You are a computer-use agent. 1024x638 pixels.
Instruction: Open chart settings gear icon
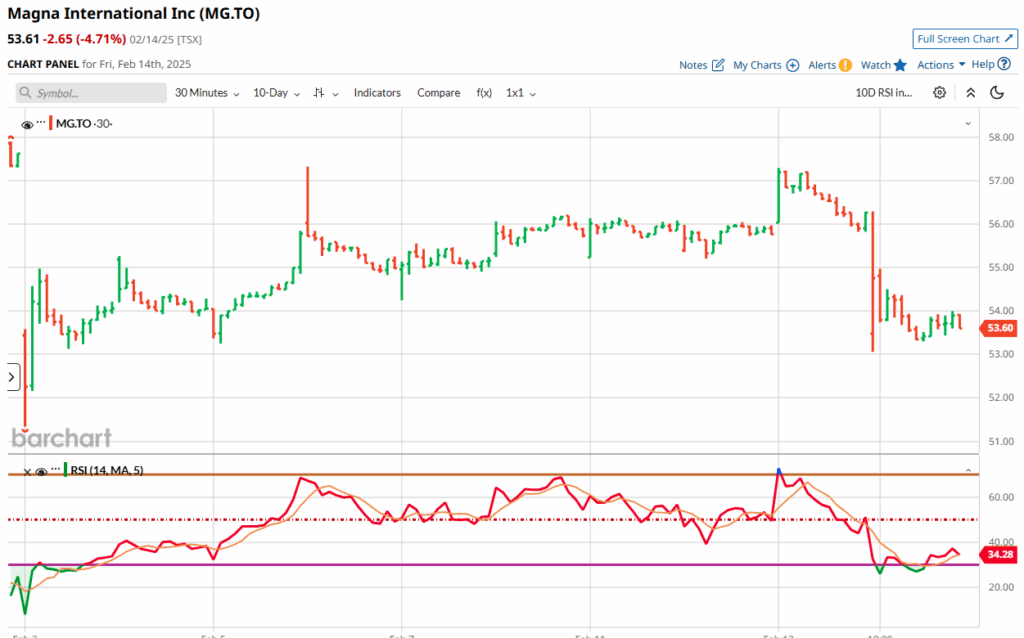coord(939,93)
